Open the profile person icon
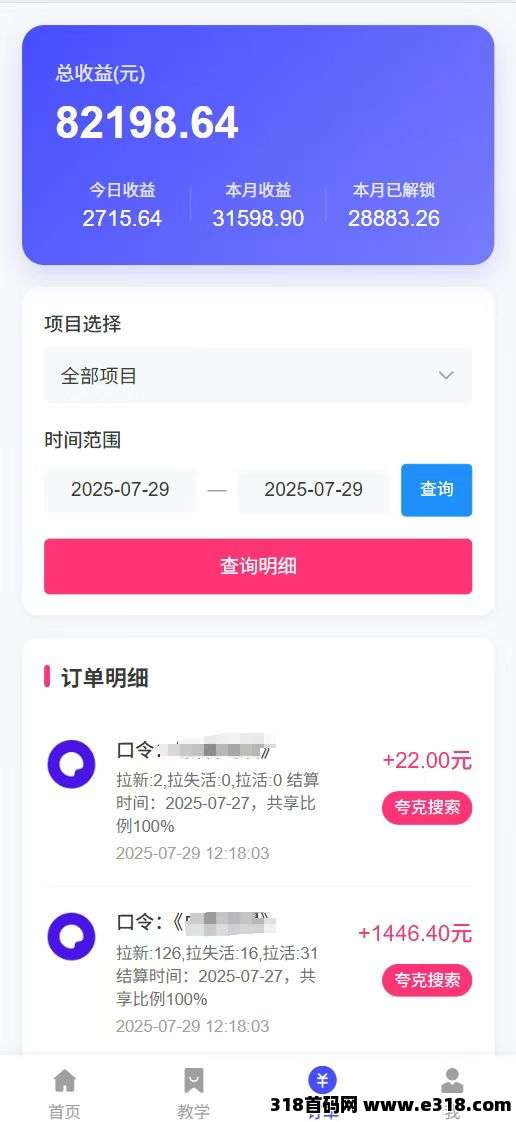516x1122 pixels. click(452, 1080)
